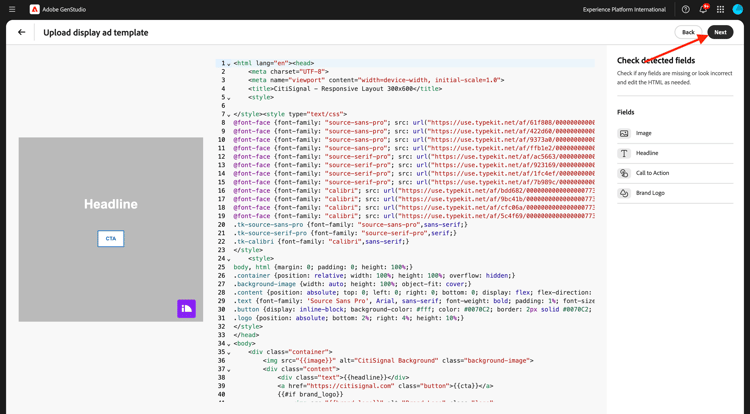This screenshot has width=750, height=414.
Task: Open the app switcher grid icon
Action: [720, 9]
